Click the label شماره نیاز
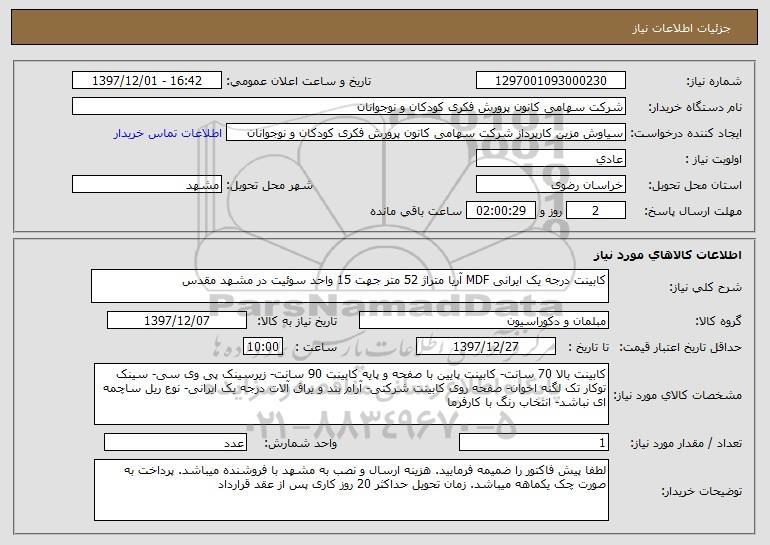Viewport: 770px width, 545px height. pyautogui.click(x=714, y=81)
